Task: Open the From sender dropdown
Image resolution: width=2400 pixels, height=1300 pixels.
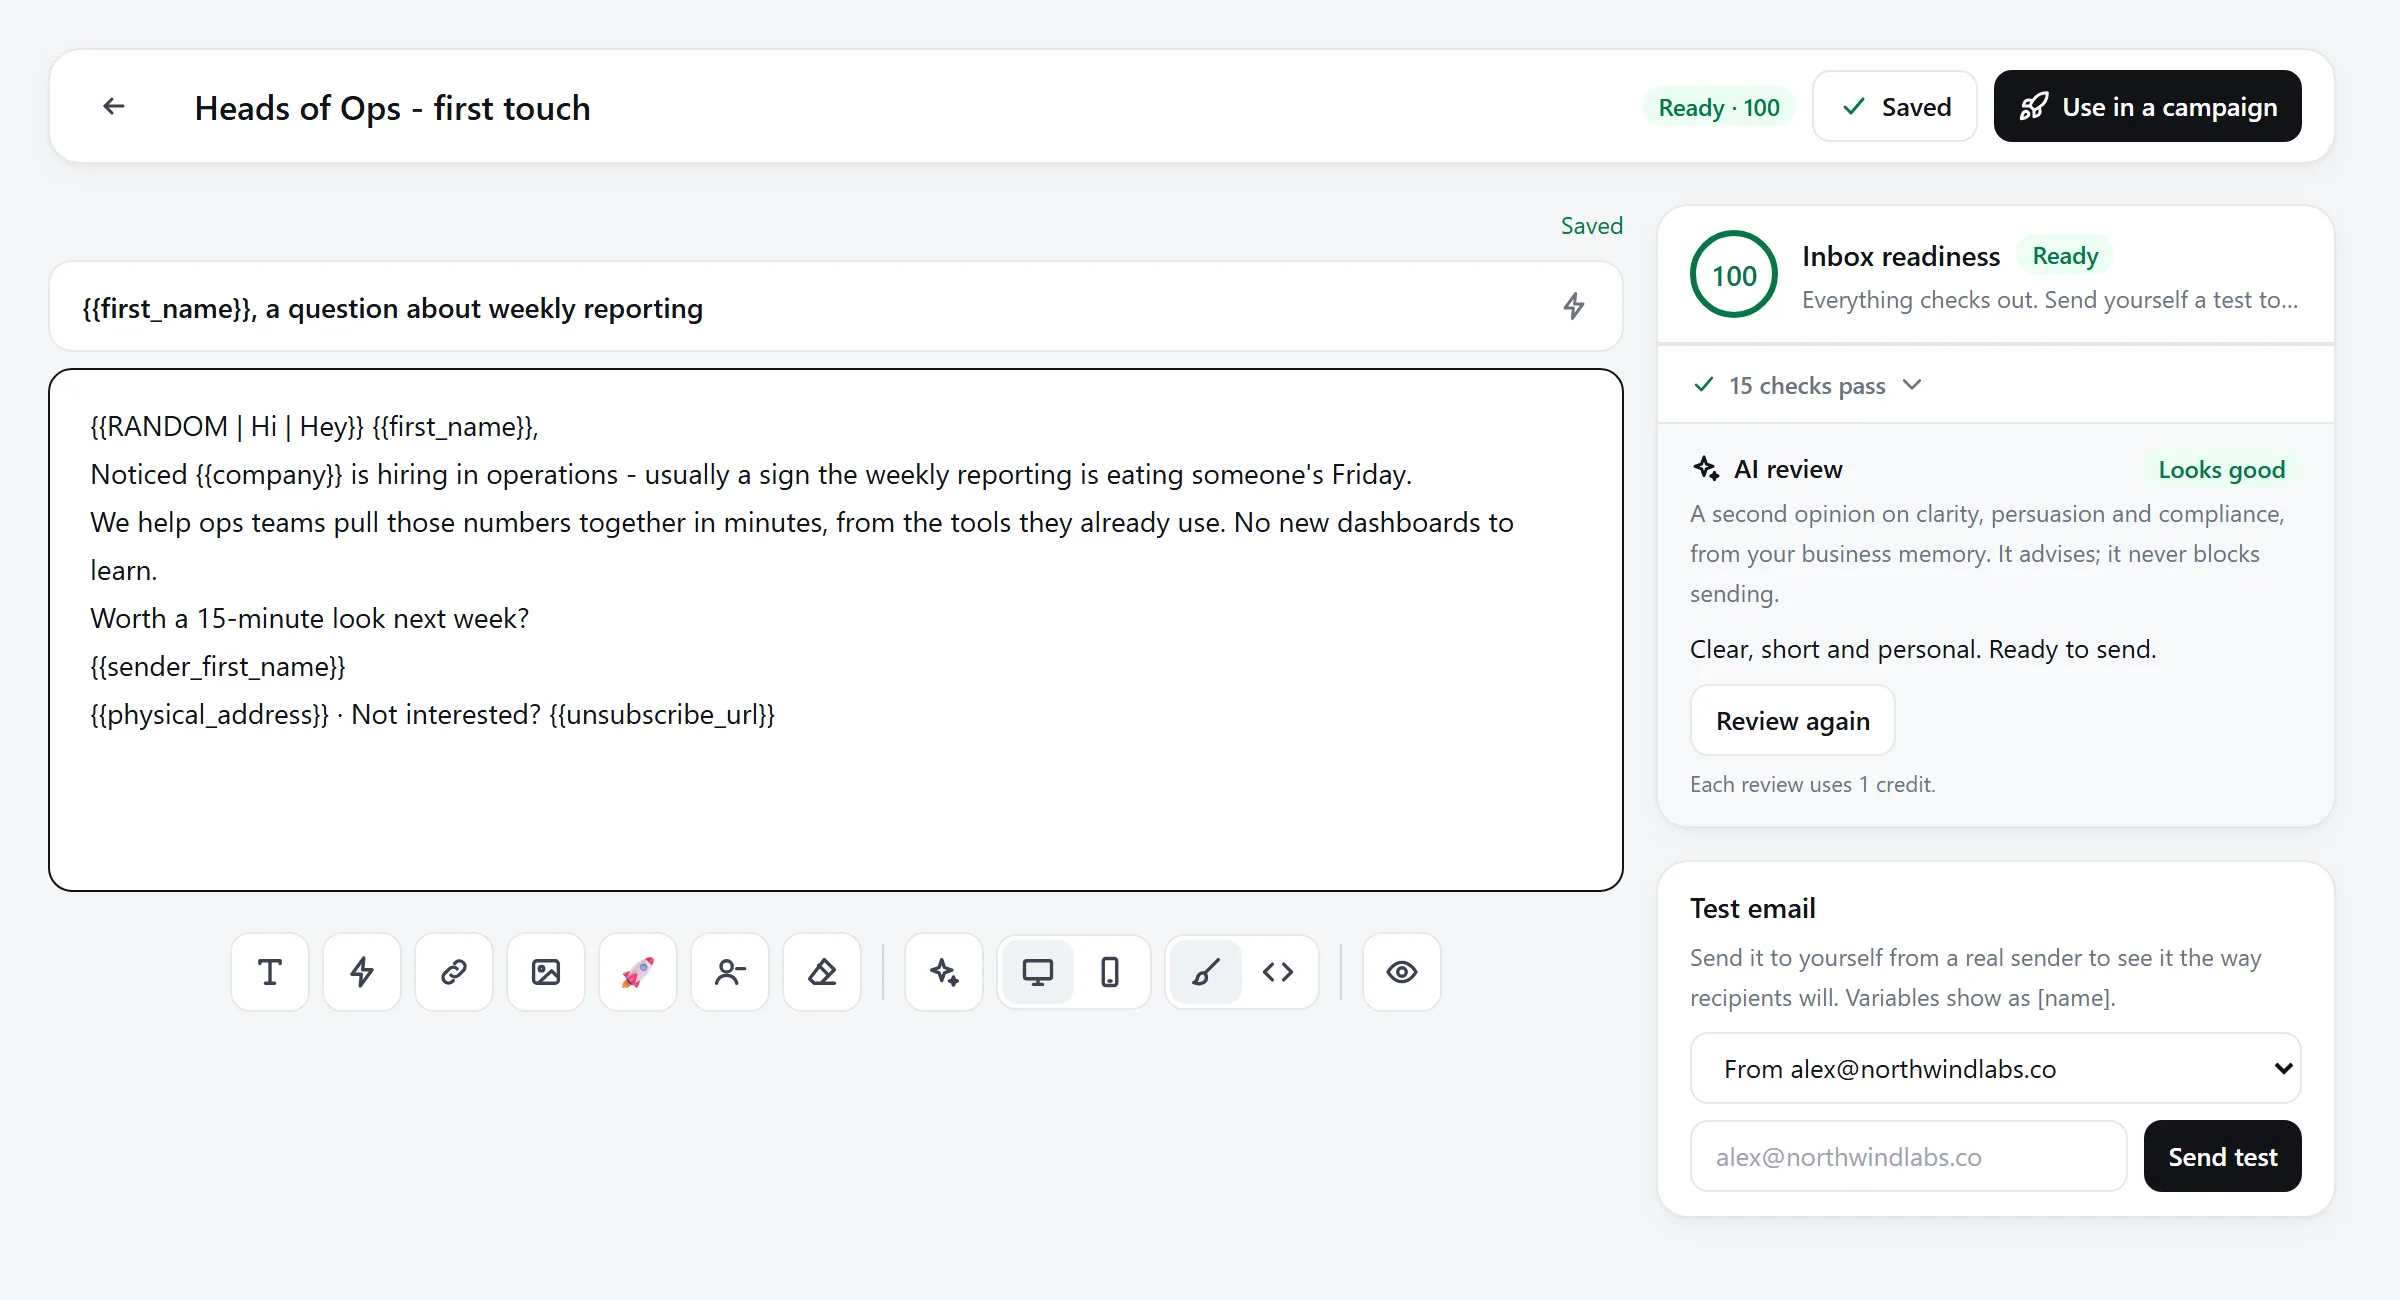Action: point(1996,1068)
